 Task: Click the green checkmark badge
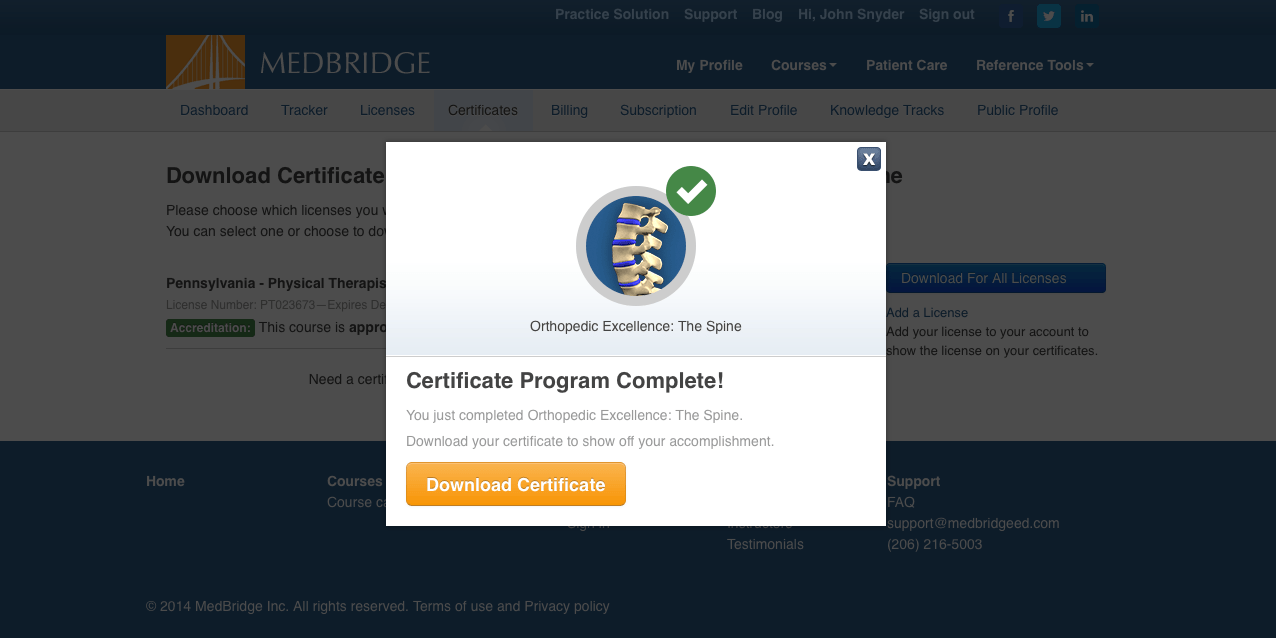(691, 191)
